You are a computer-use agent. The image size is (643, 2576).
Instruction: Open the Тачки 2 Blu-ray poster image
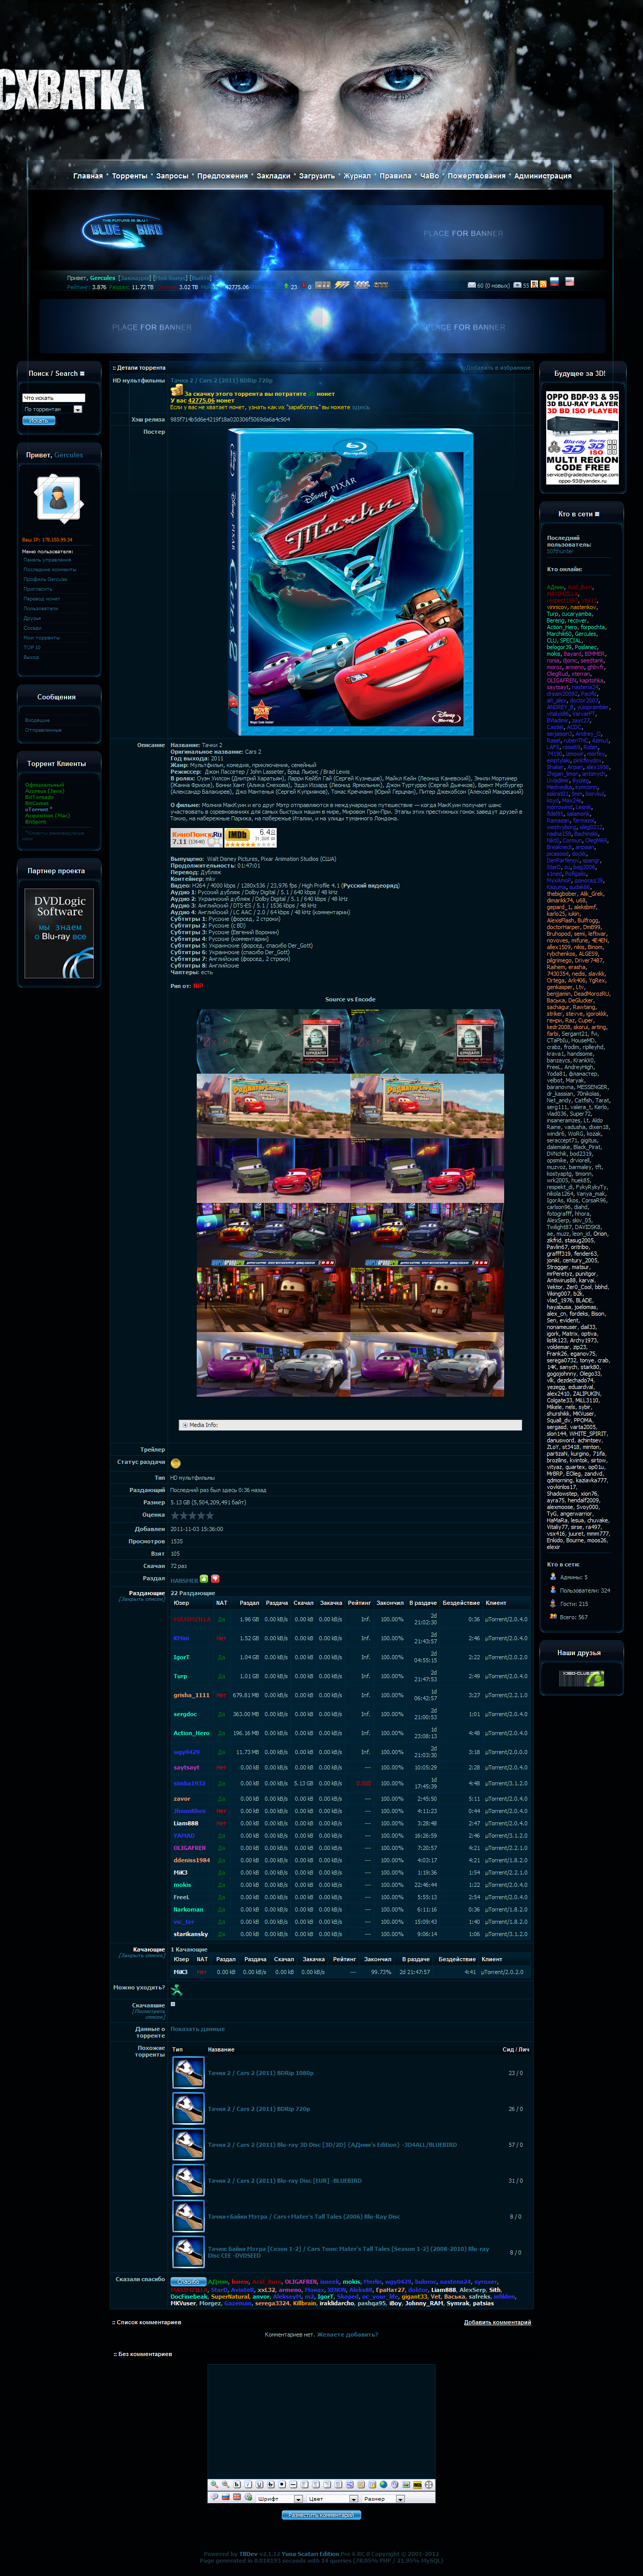349,582
